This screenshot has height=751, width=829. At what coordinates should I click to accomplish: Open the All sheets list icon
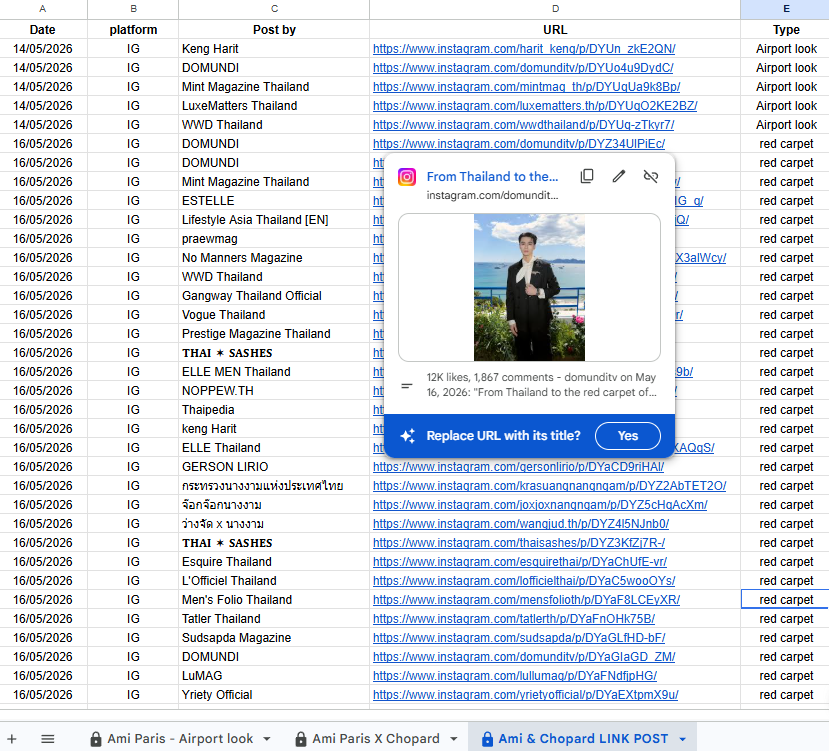(48, 739)
